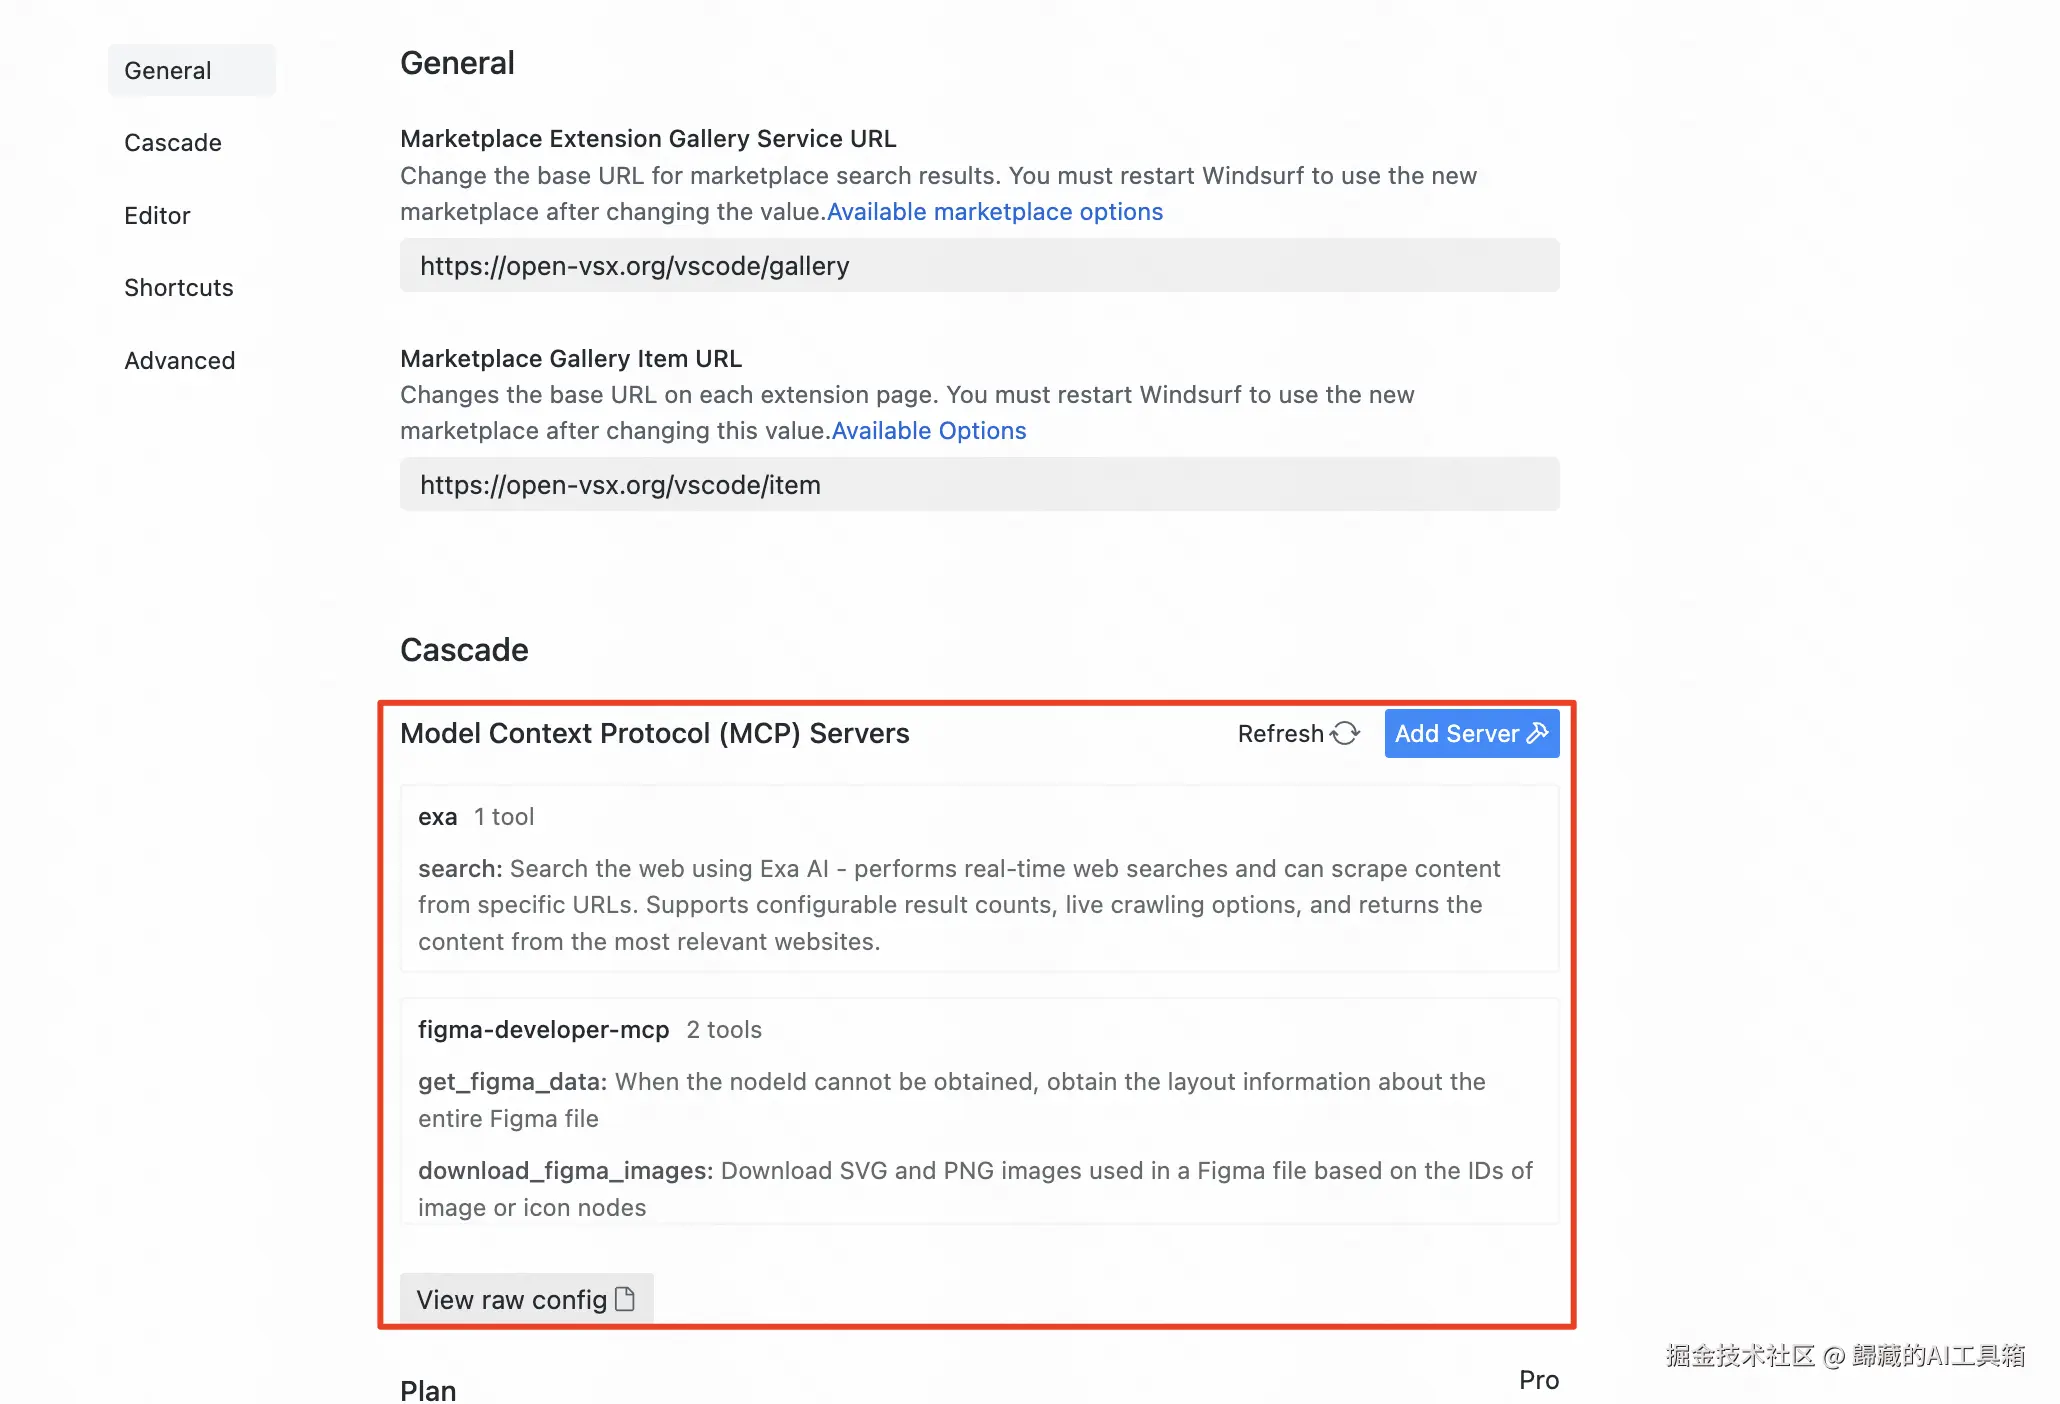Click the get_figma_data tool name
Screen dimensions: 2060x1404
click(512, 1082)
